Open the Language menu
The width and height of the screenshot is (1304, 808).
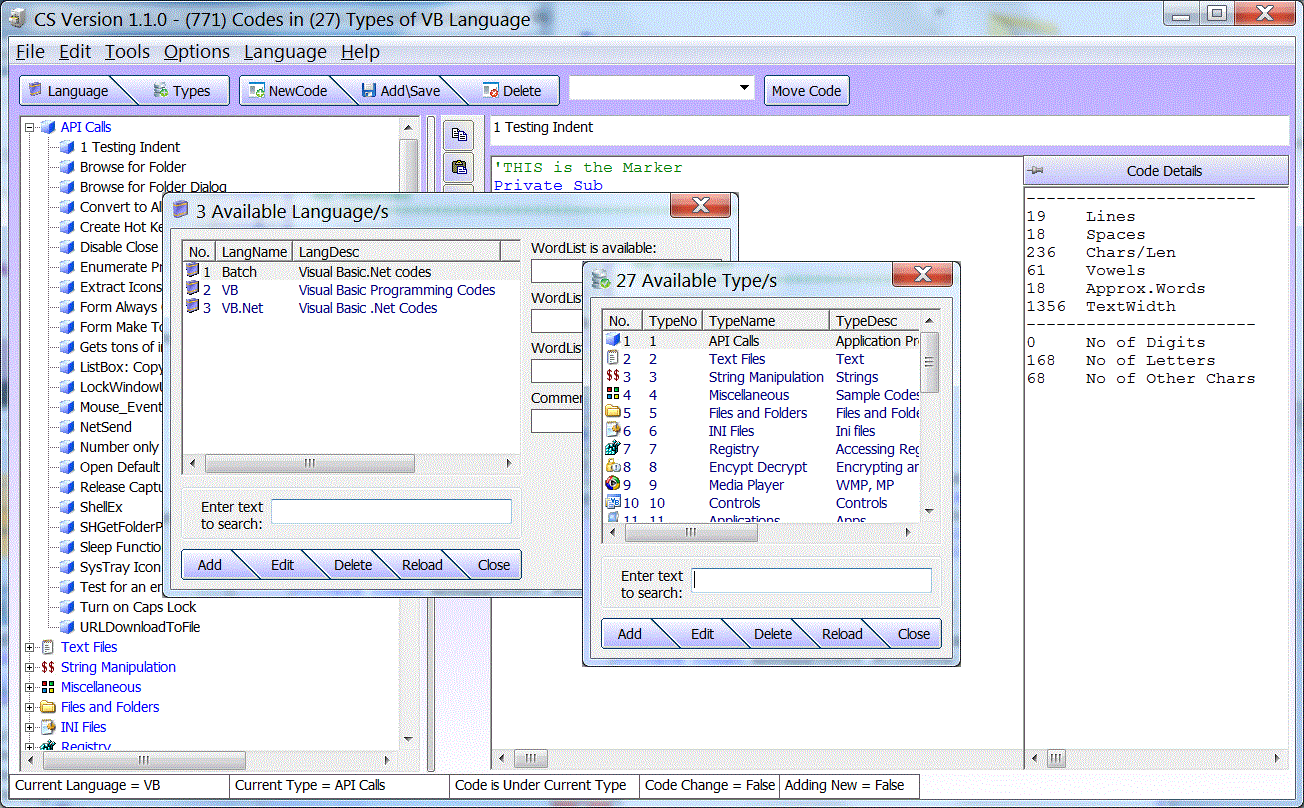coord(285,52)
